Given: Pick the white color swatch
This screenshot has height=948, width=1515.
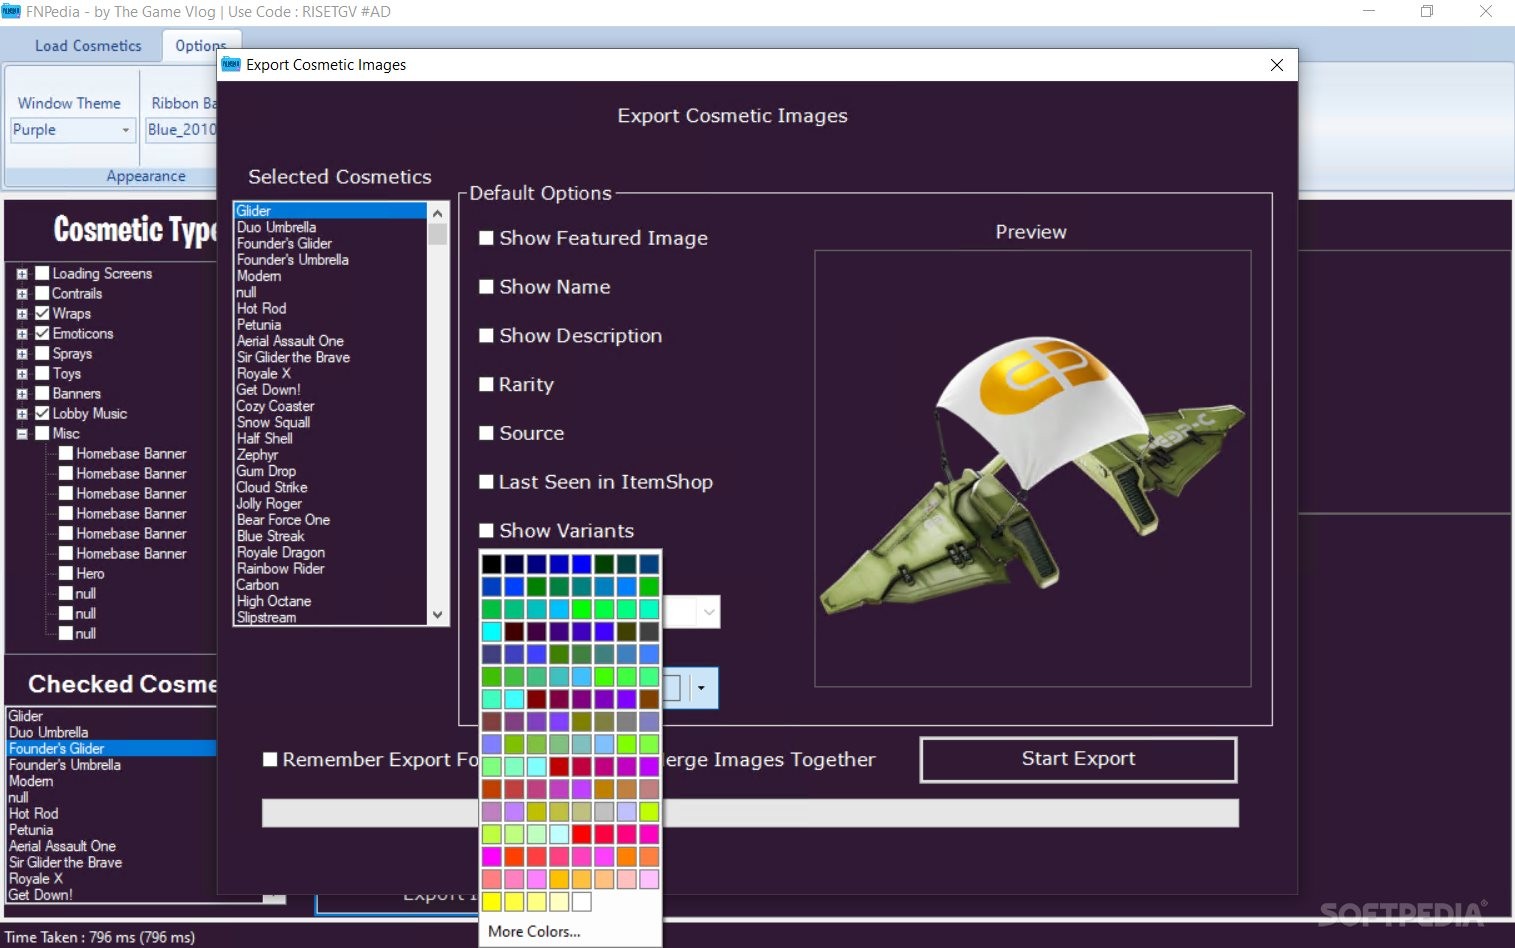Looking at the screenshot, I should coord(582,902).
